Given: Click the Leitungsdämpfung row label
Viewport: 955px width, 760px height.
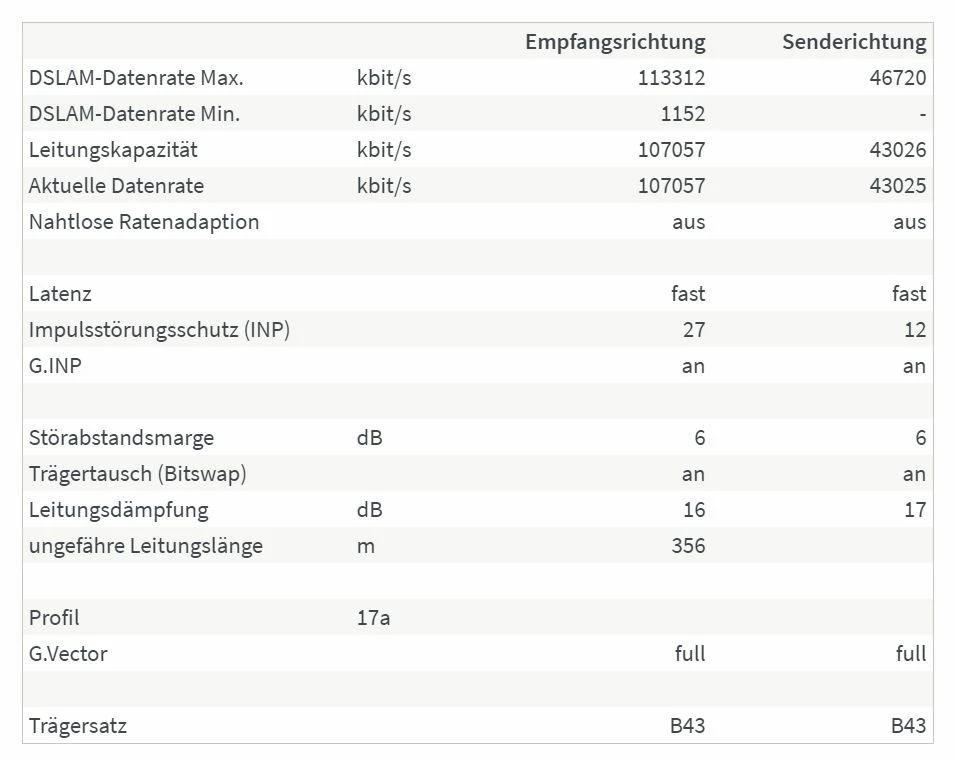Looking at the screenshot, I should click(118, 510).
